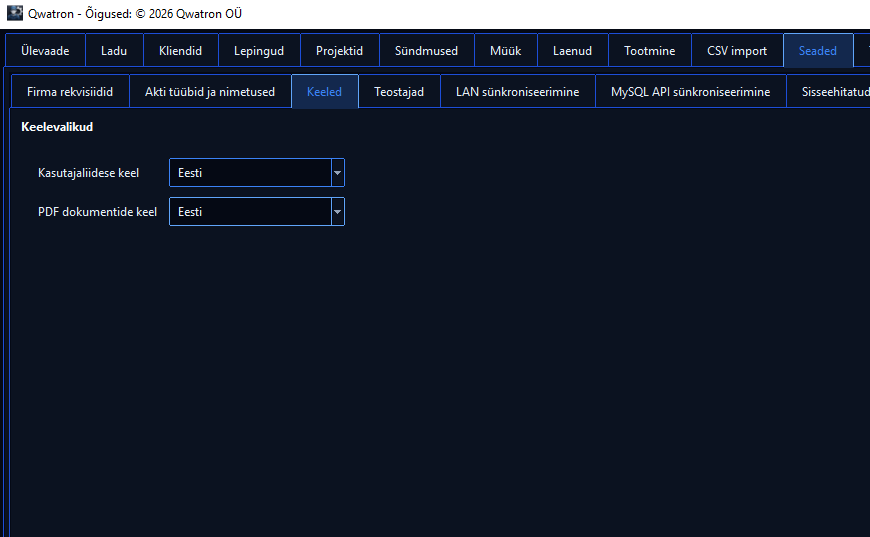Image resolution: width=870 pixels, height=537 pixels.
Task: Expand the Kasutajaliidese keel dropdown arrow
Action: [337, 173]
